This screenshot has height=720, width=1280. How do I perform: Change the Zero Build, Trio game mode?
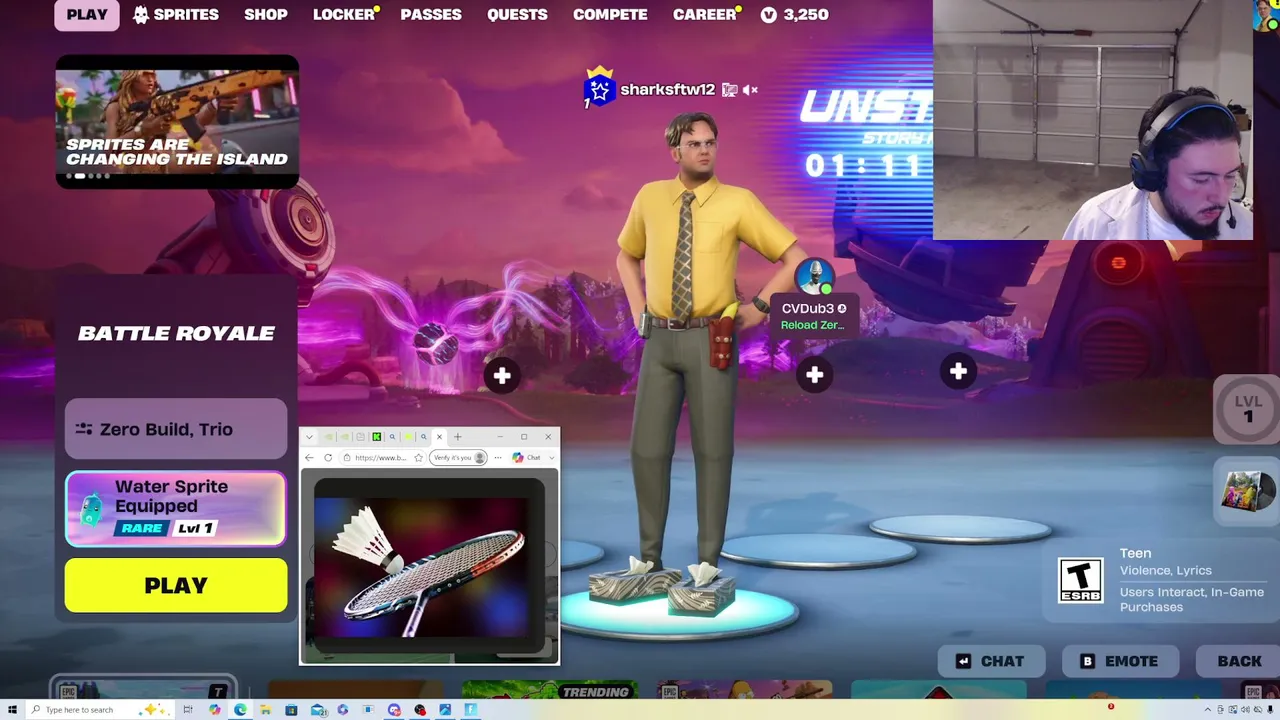[x=176, y=429]
